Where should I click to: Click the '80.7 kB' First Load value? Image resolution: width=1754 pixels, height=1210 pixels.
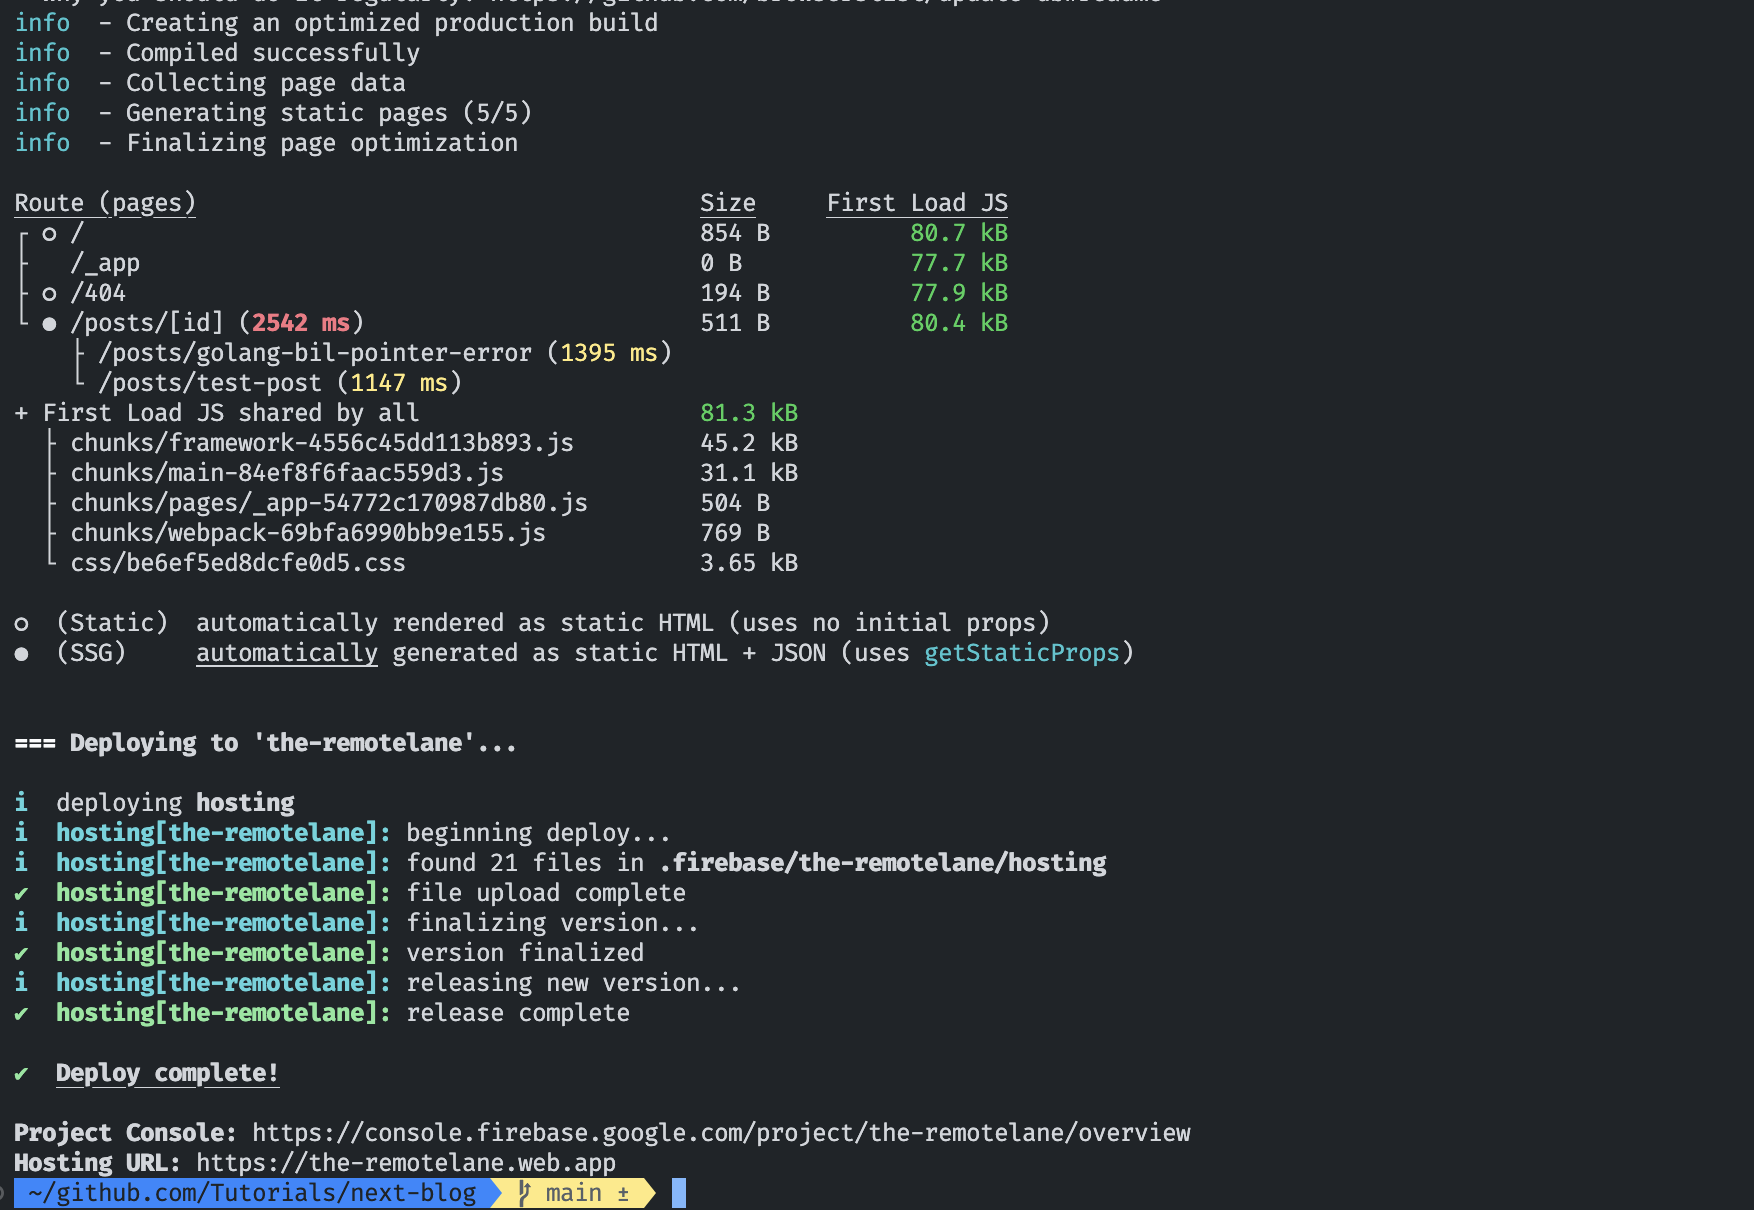pyautogui.click(x=959, y=232)
